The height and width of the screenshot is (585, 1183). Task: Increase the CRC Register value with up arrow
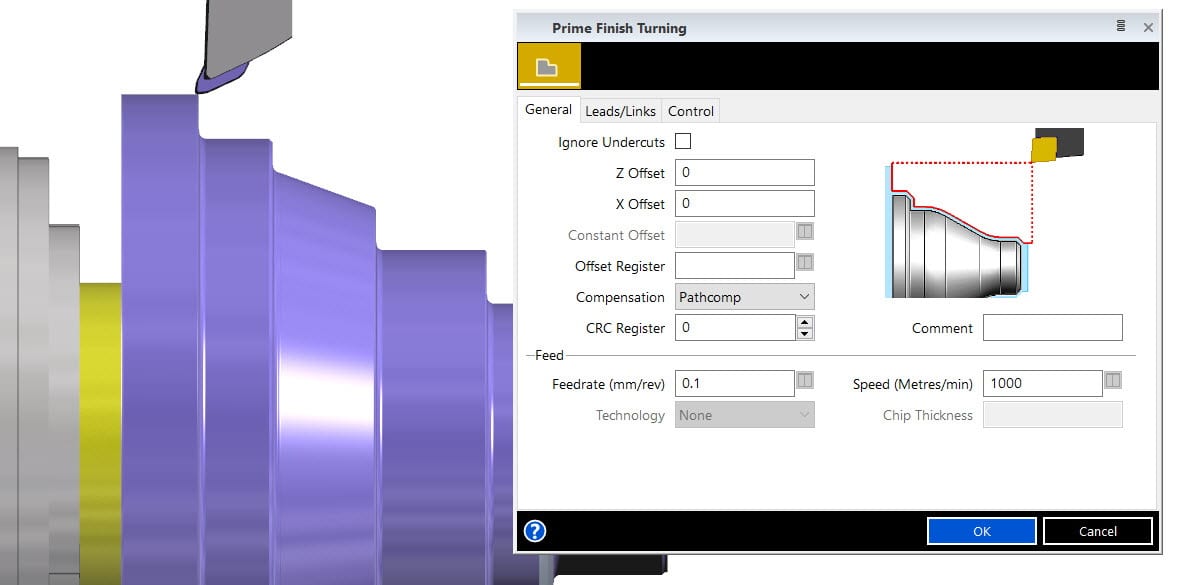pos(804,322)
